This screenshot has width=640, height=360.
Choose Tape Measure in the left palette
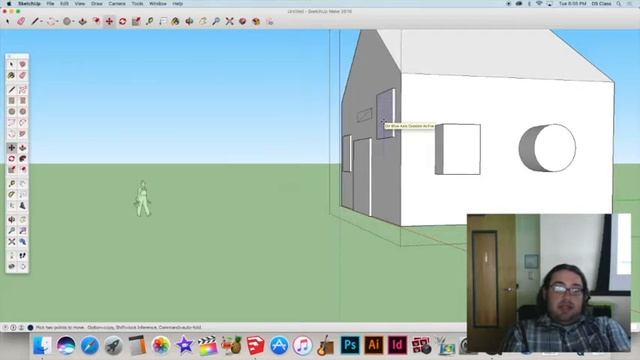pyautogui.click(x=11, y=184)
